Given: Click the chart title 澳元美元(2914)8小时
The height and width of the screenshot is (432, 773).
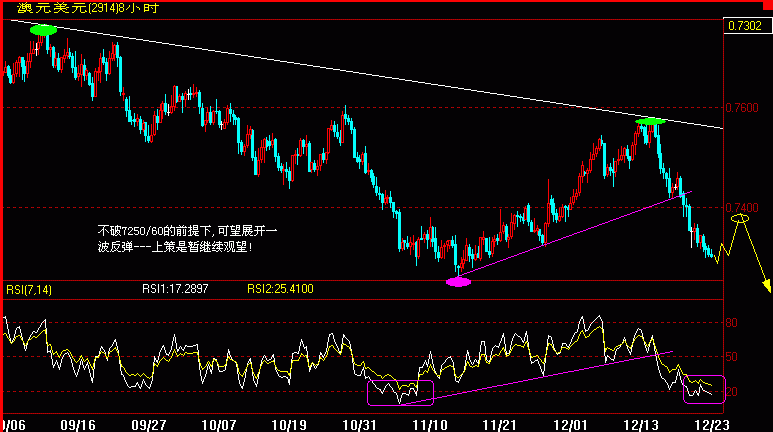Looking at the screenshot, I should coord(87,8).
